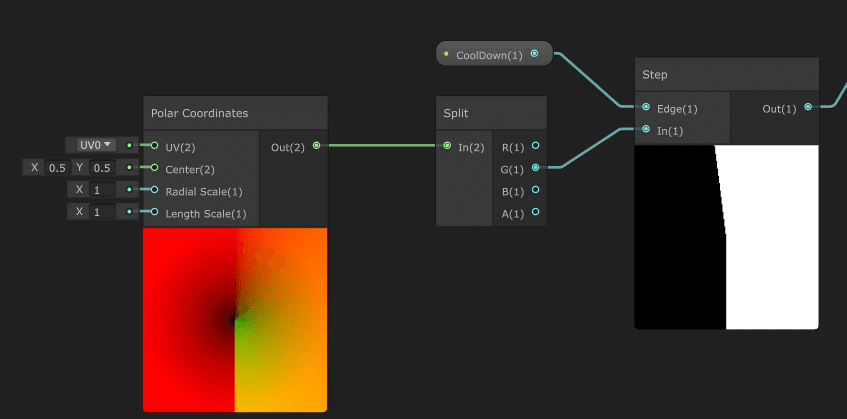Screen dimensions: 847x419
Task: Click the Step node In(1) input port
Action: (x=646, y=129)
